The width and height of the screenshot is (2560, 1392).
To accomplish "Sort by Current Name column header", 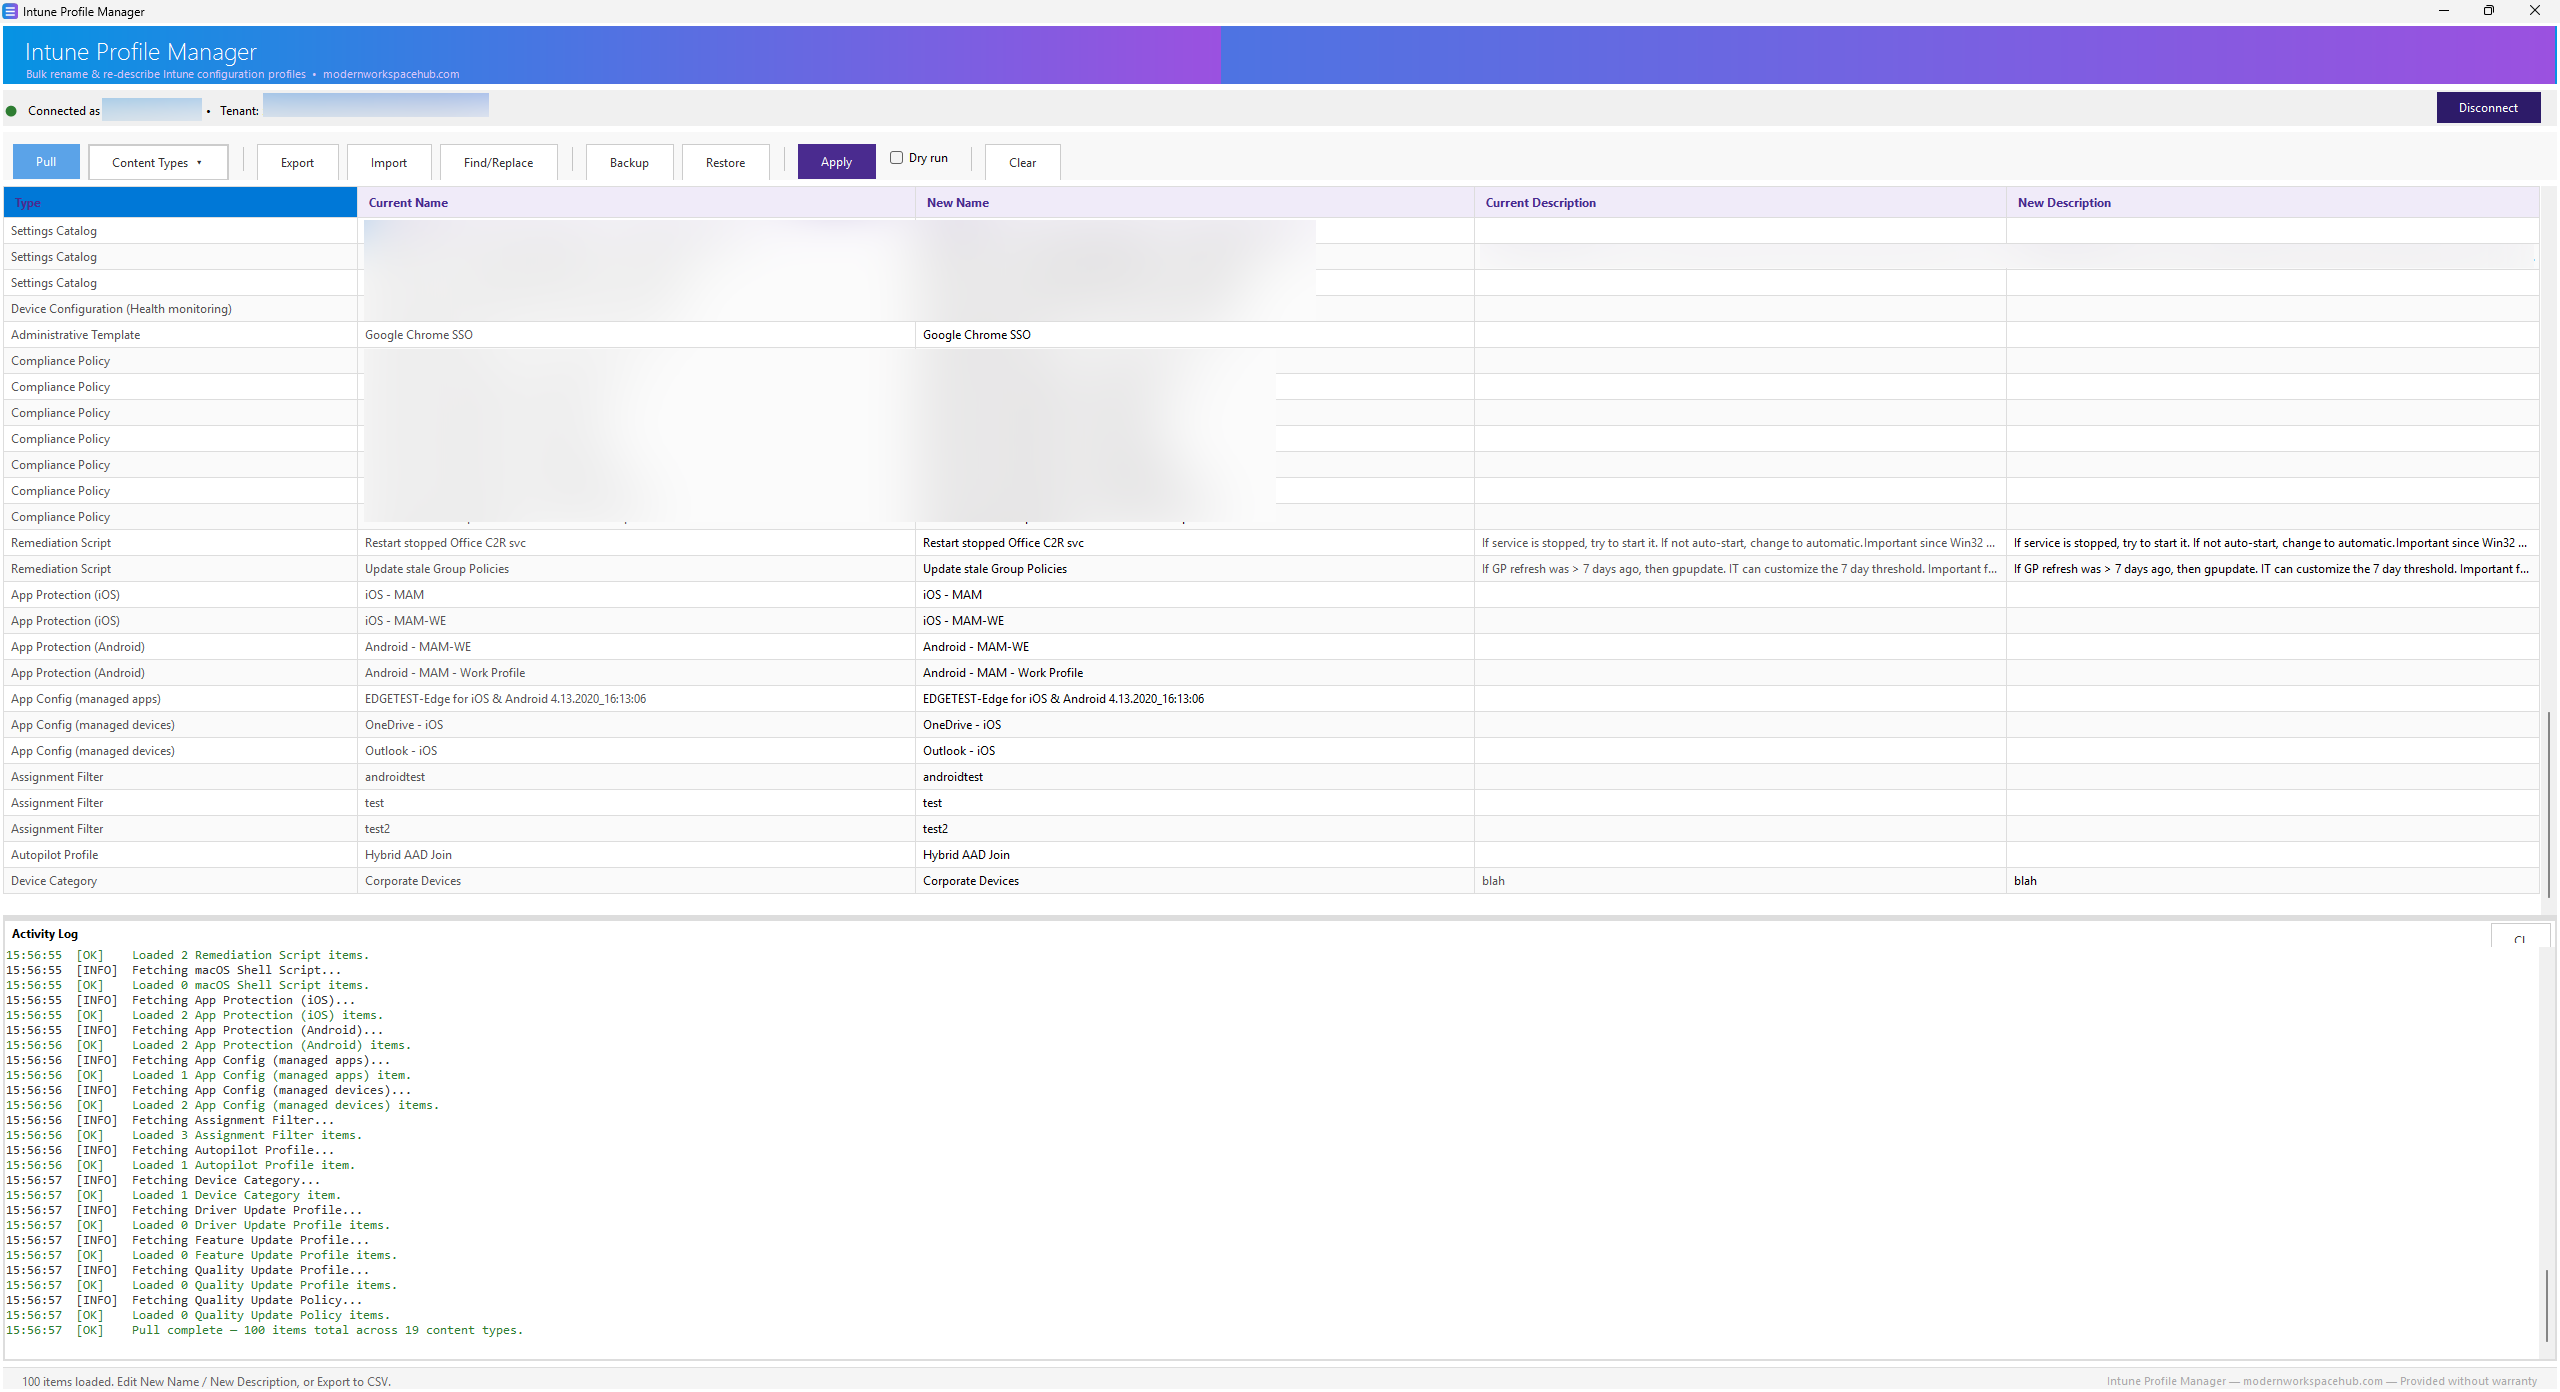I will (x=636, y=203).
